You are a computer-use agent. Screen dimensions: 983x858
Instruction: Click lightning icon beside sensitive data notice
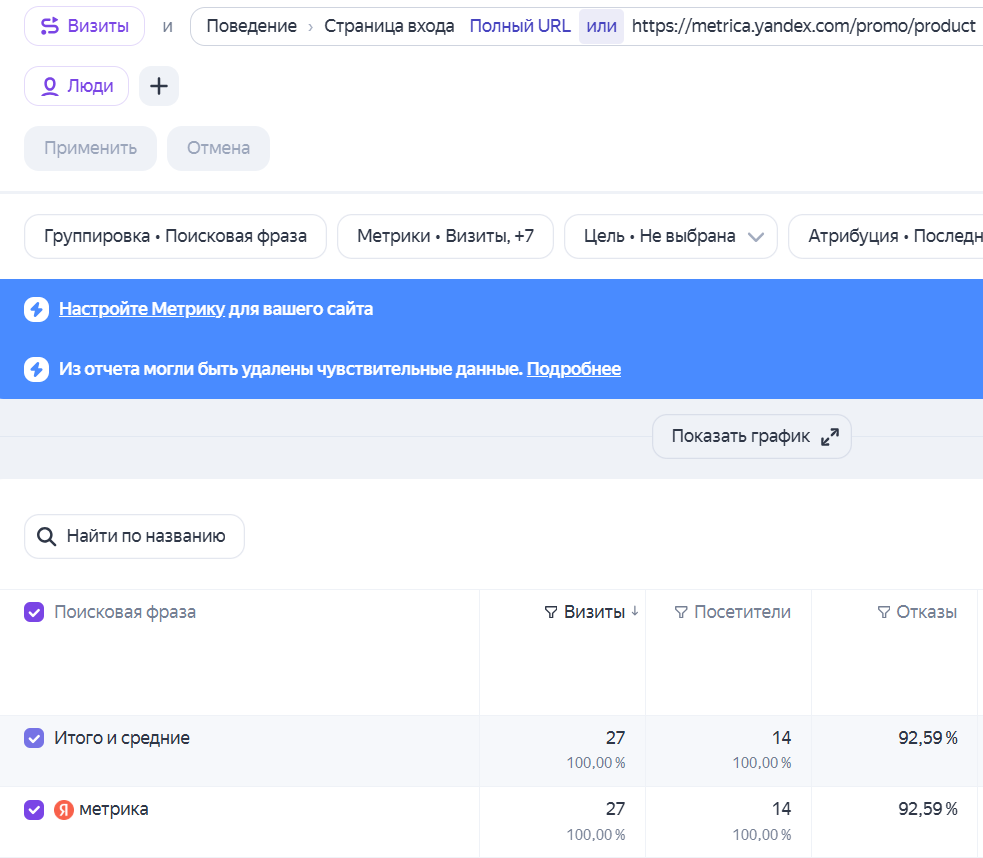point(36,369)
